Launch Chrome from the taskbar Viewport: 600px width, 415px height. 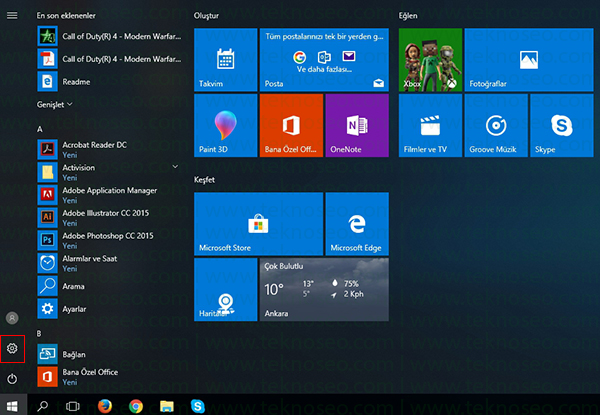(135, 406)
